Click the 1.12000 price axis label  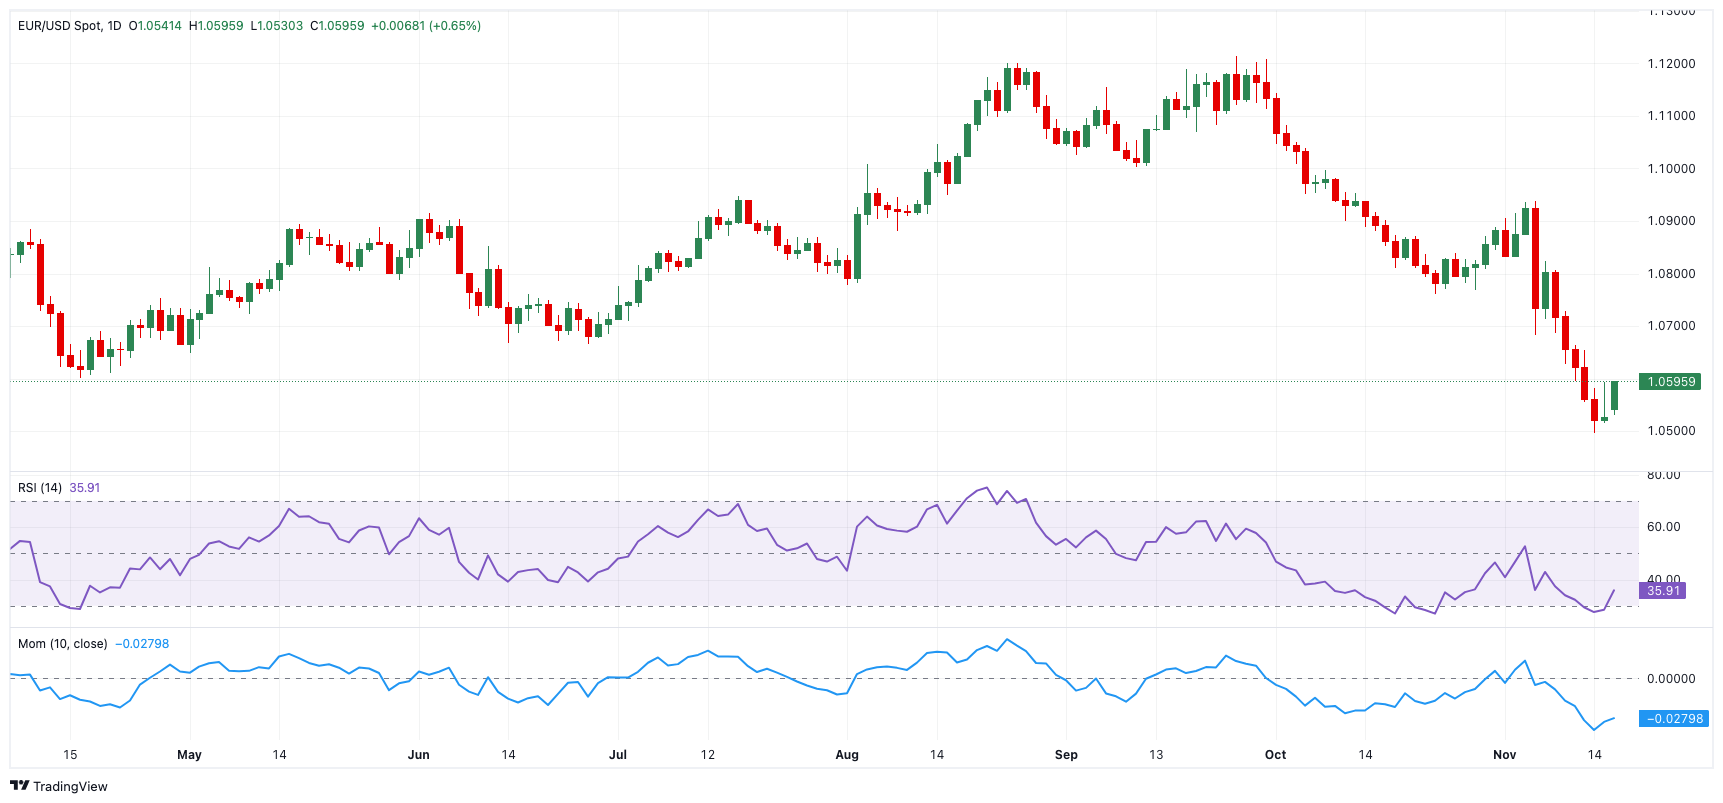tap(1671, 64)
